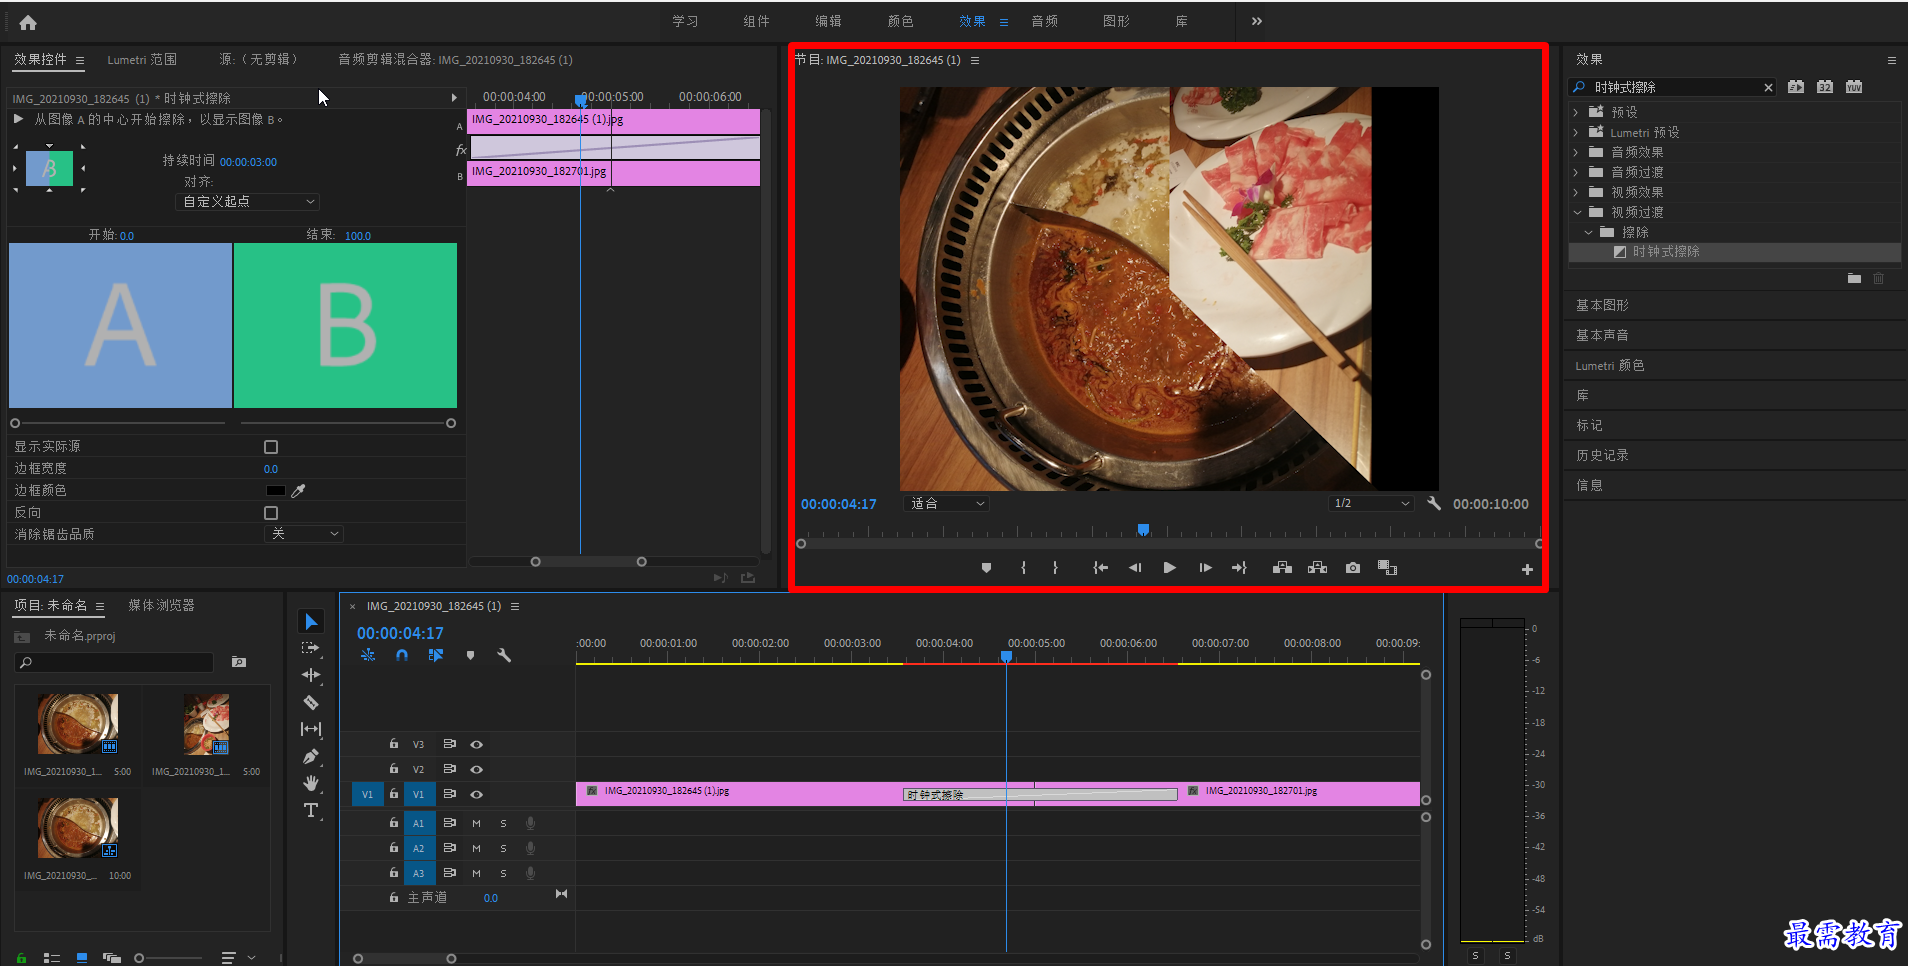Open the Lumetri Scopes tab
The height and width of the screenshot is (966, 1908).
click(x=142, y=60)
